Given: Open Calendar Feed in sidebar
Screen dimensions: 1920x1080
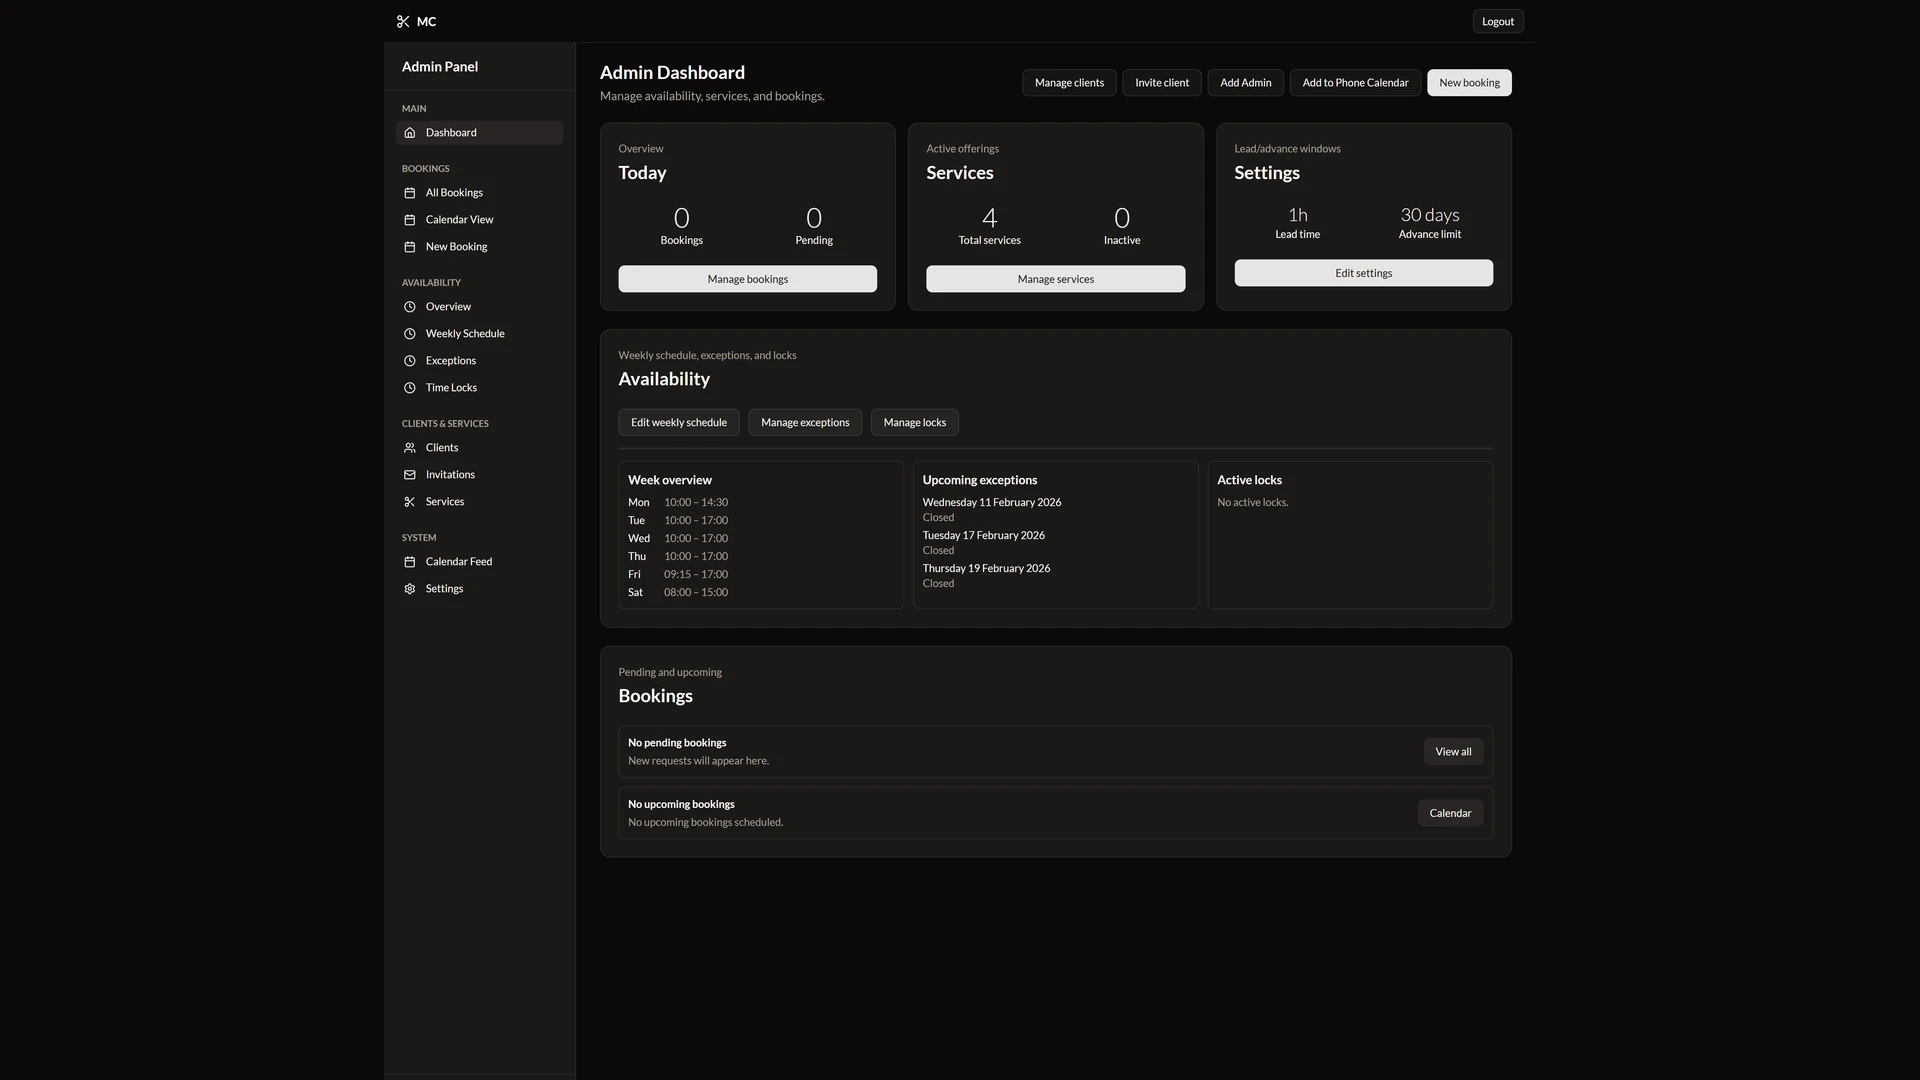Looking at the screenshot, I should tap(479, 562).
